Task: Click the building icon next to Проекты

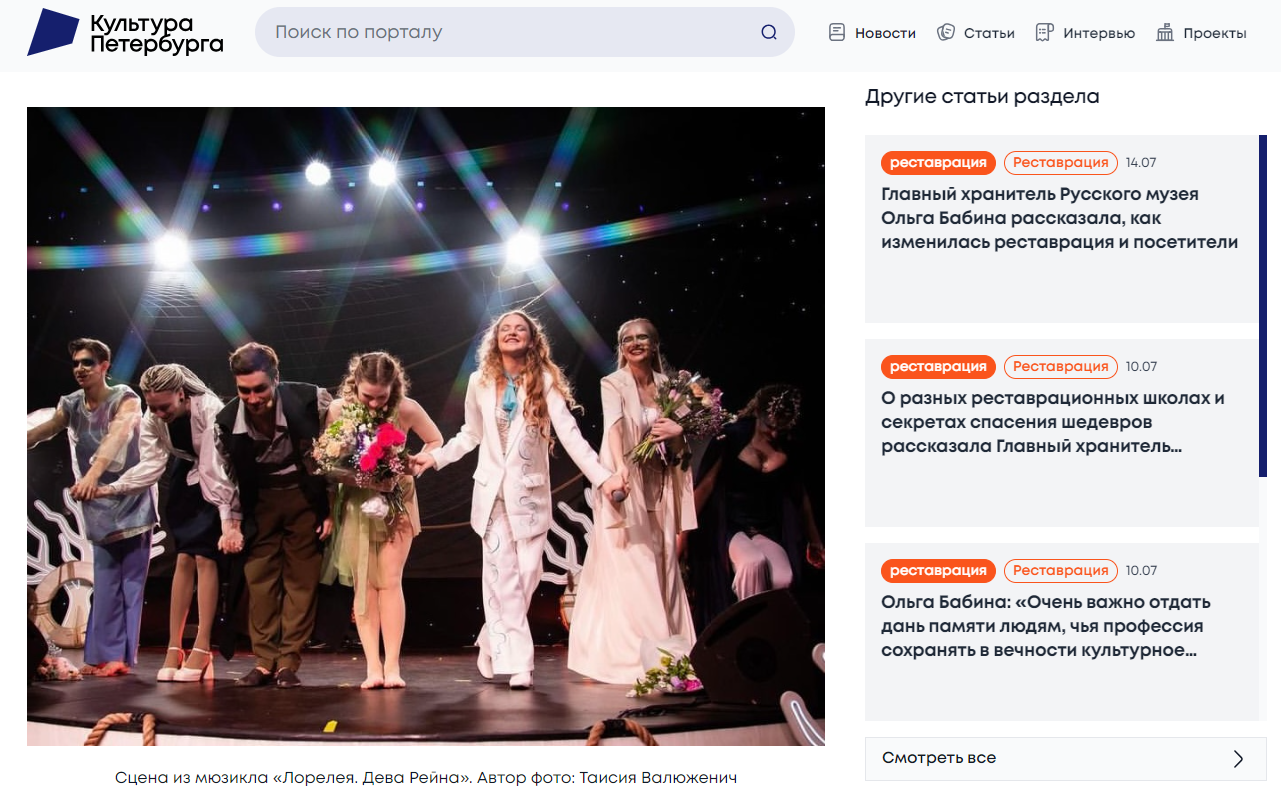Action: [1164, 32]
